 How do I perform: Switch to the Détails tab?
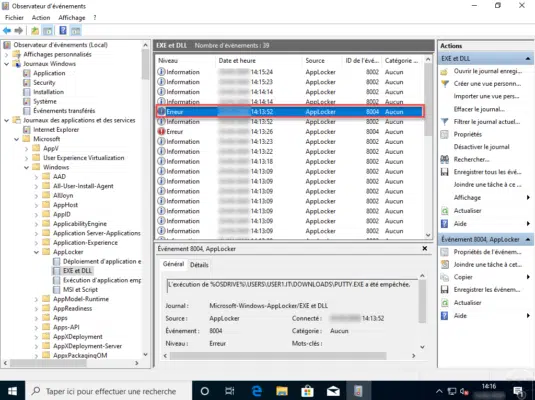199,265
